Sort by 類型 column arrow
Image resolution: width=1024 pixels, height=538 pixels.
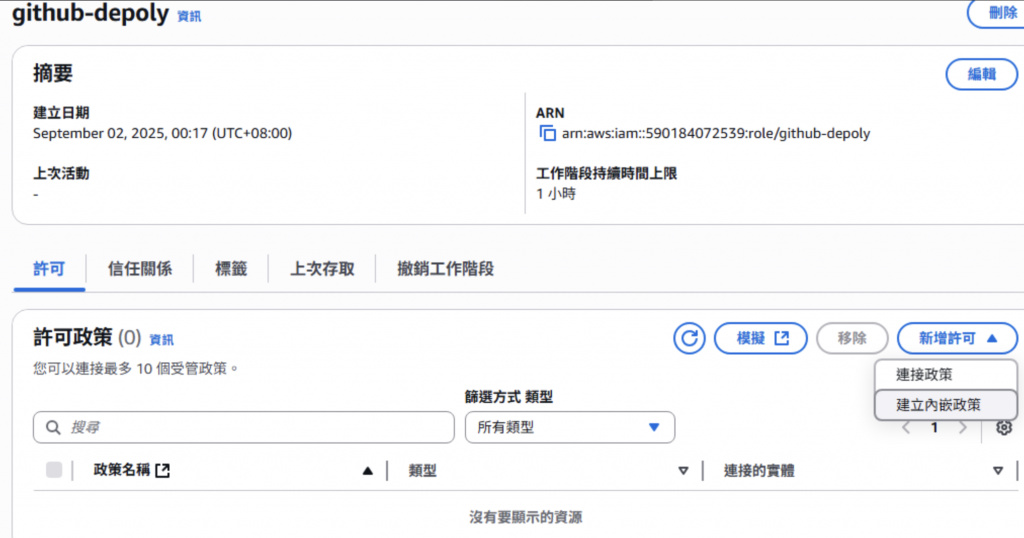[x=683, y=471]
